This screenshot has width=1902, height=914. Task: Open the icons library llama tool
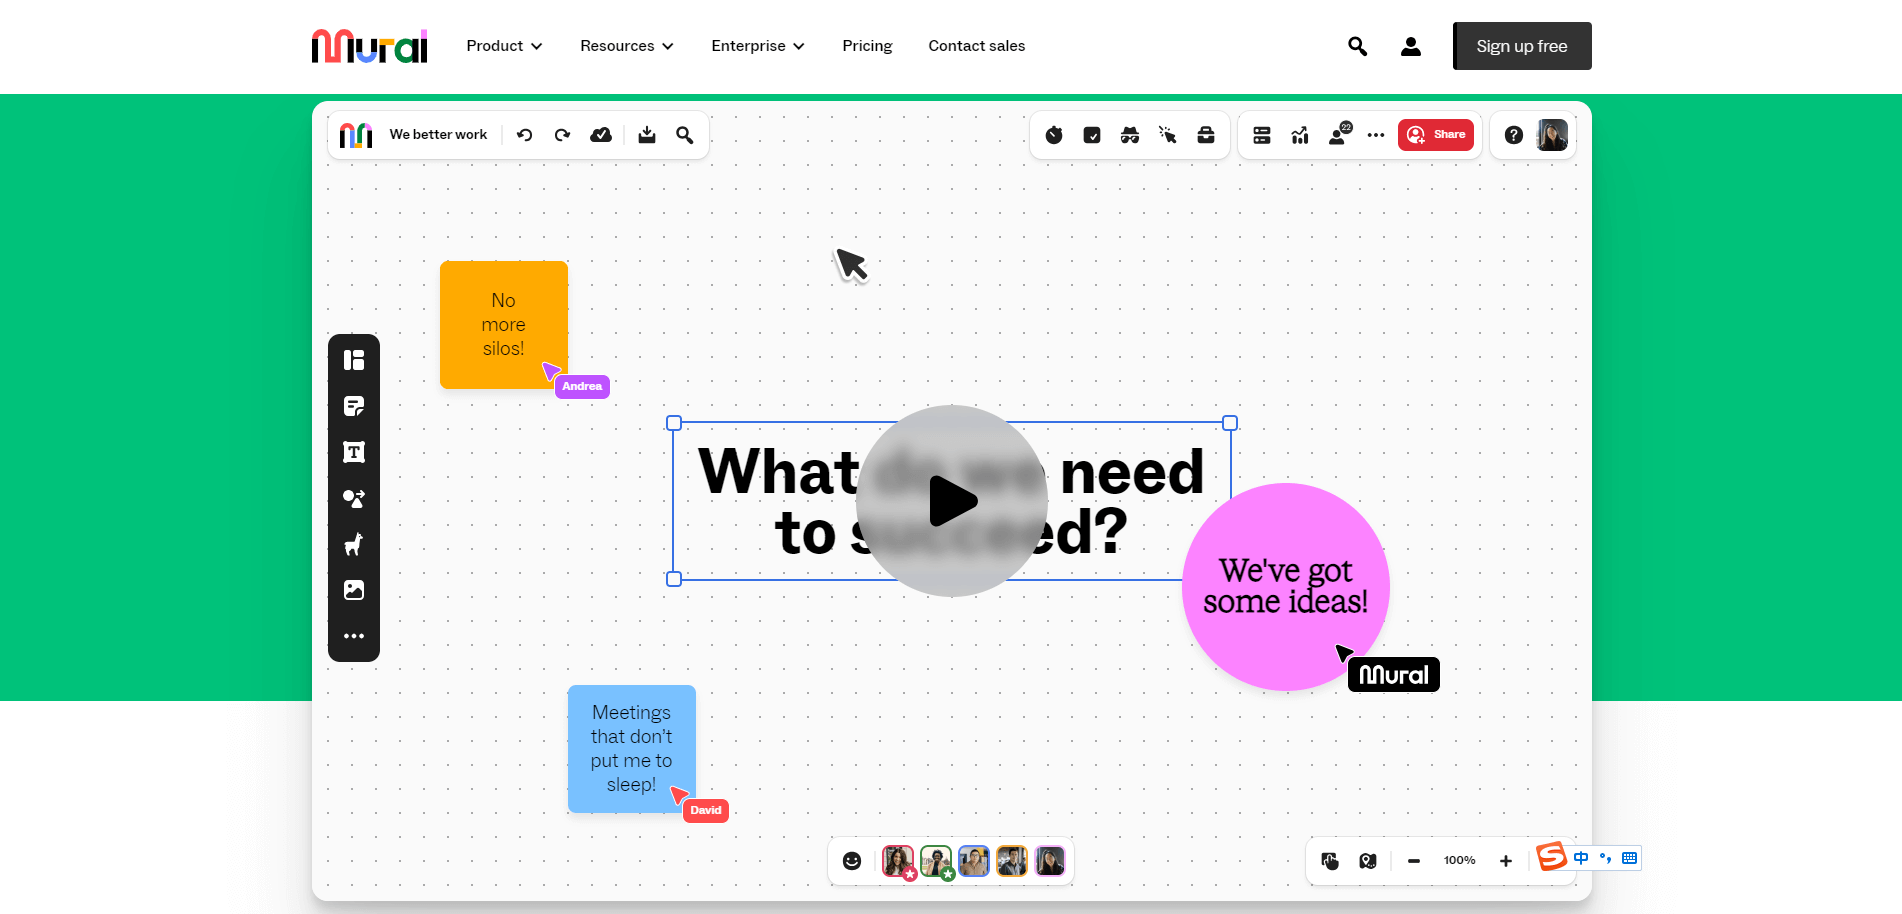(354, 544)
